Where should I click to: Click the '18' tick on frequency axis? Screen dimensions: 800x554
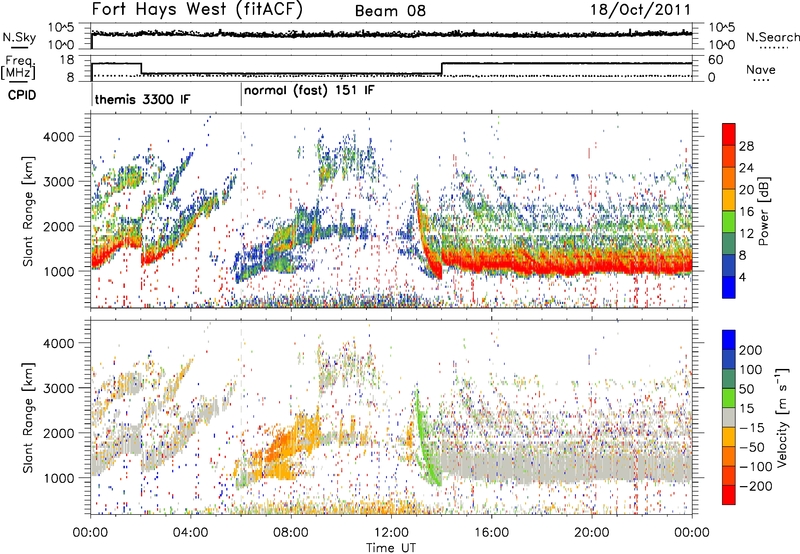[66, 60]
